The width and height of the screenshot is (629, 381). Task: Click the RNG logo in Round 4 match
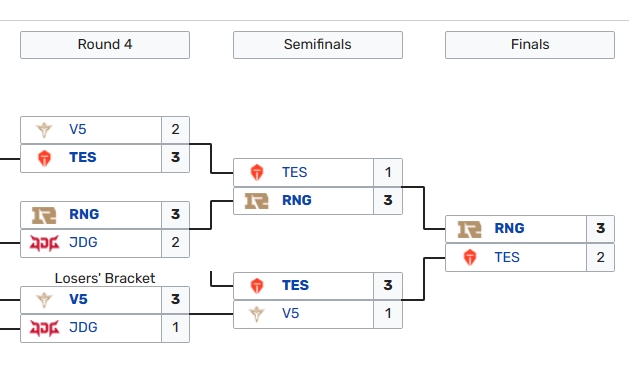pos(44,215)
